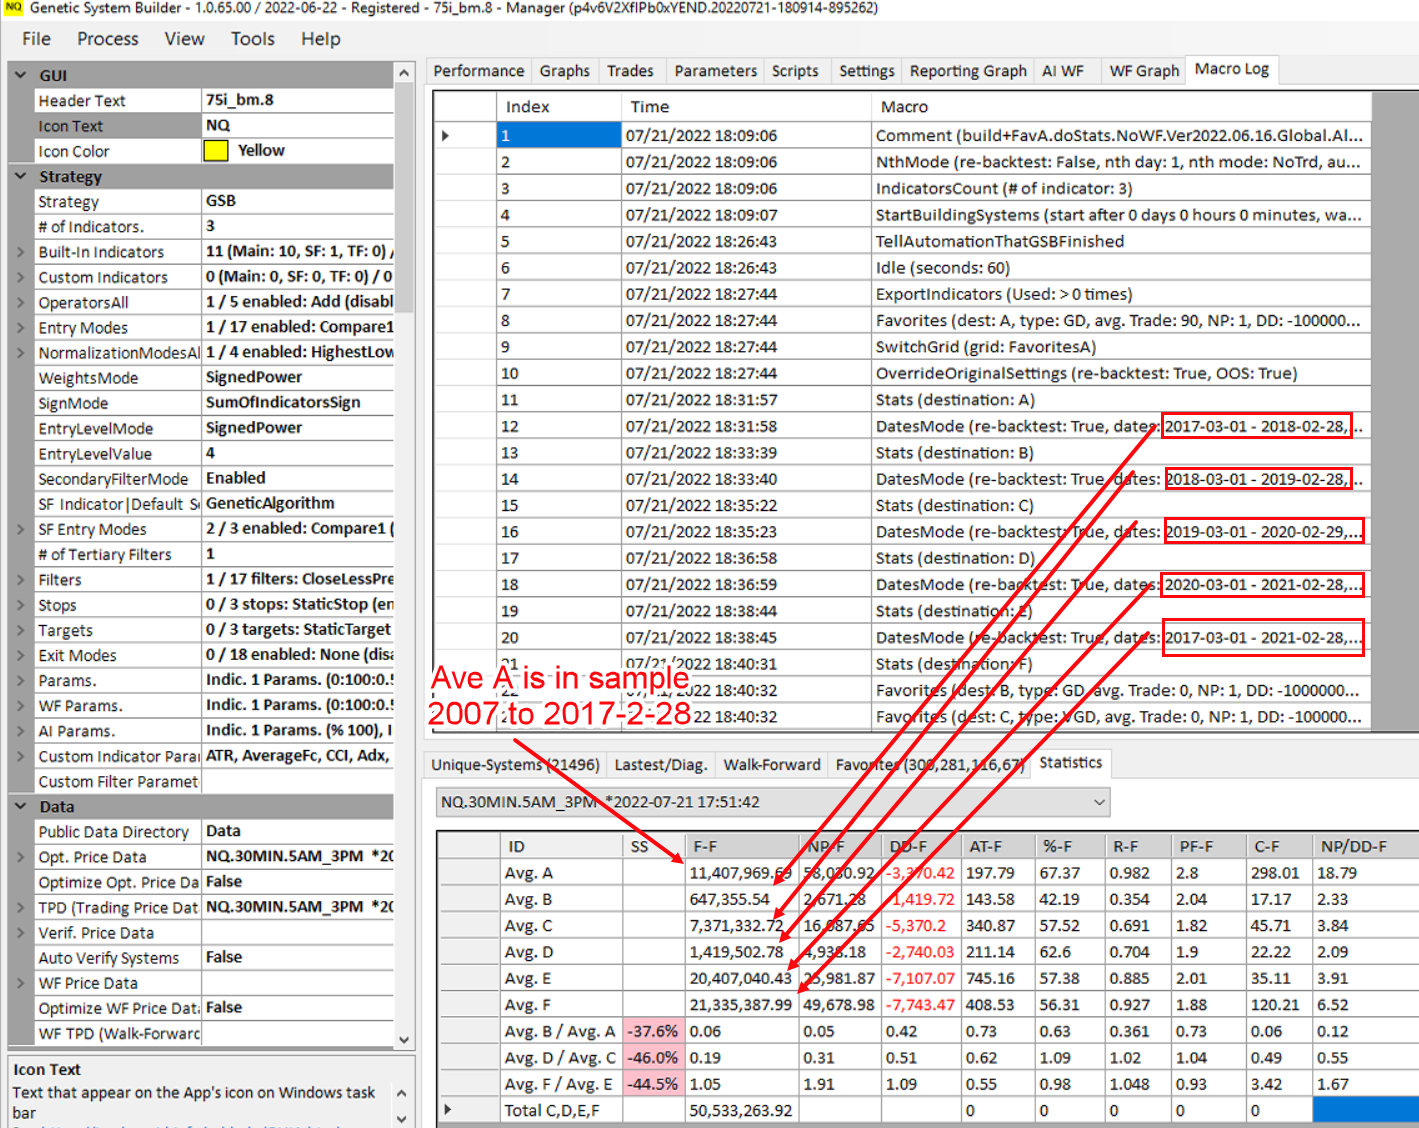This screenshot has width=1419, height=1128.
Task: Open the Tools menu
Action: [x=252, y=39]
